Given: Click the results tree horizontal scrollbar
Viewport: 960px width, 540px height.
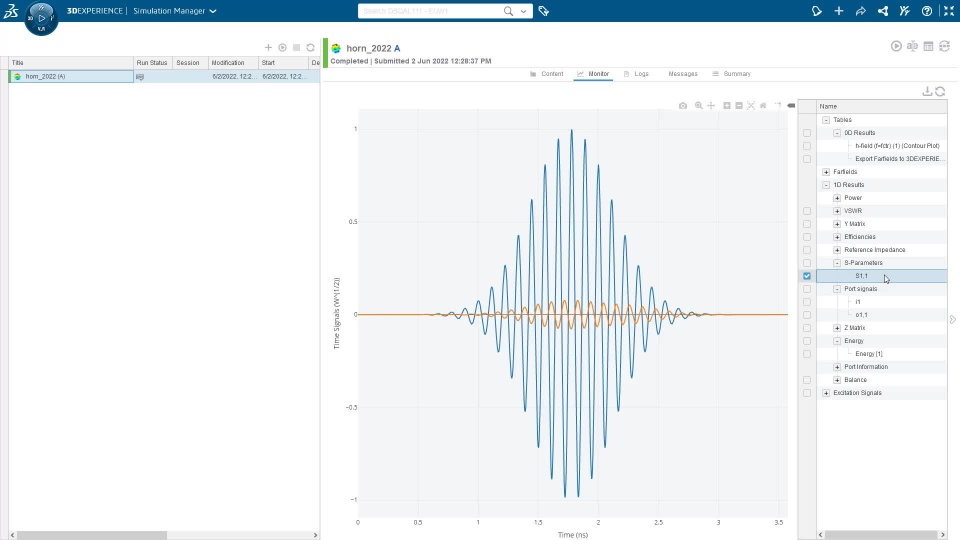Looking at the screenshot, I should click(882, 534).
